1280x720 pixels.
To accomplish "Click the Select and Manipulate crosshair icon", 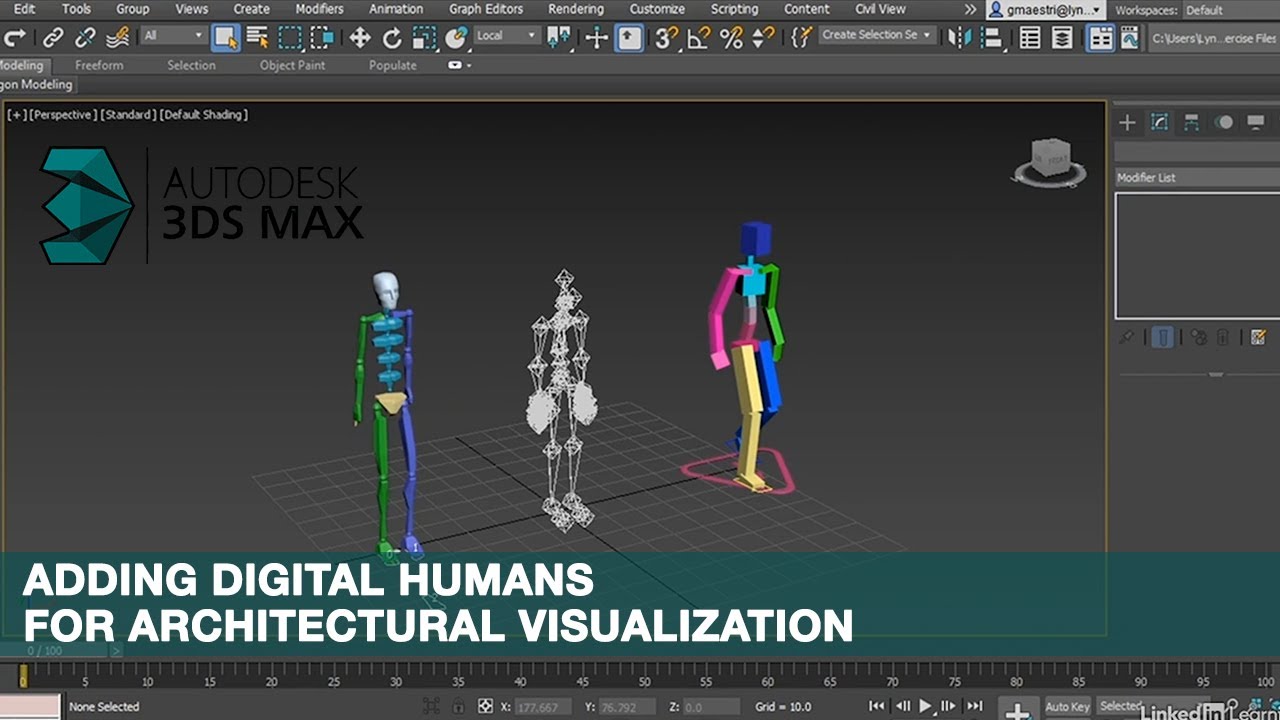I will coord(597,39).
